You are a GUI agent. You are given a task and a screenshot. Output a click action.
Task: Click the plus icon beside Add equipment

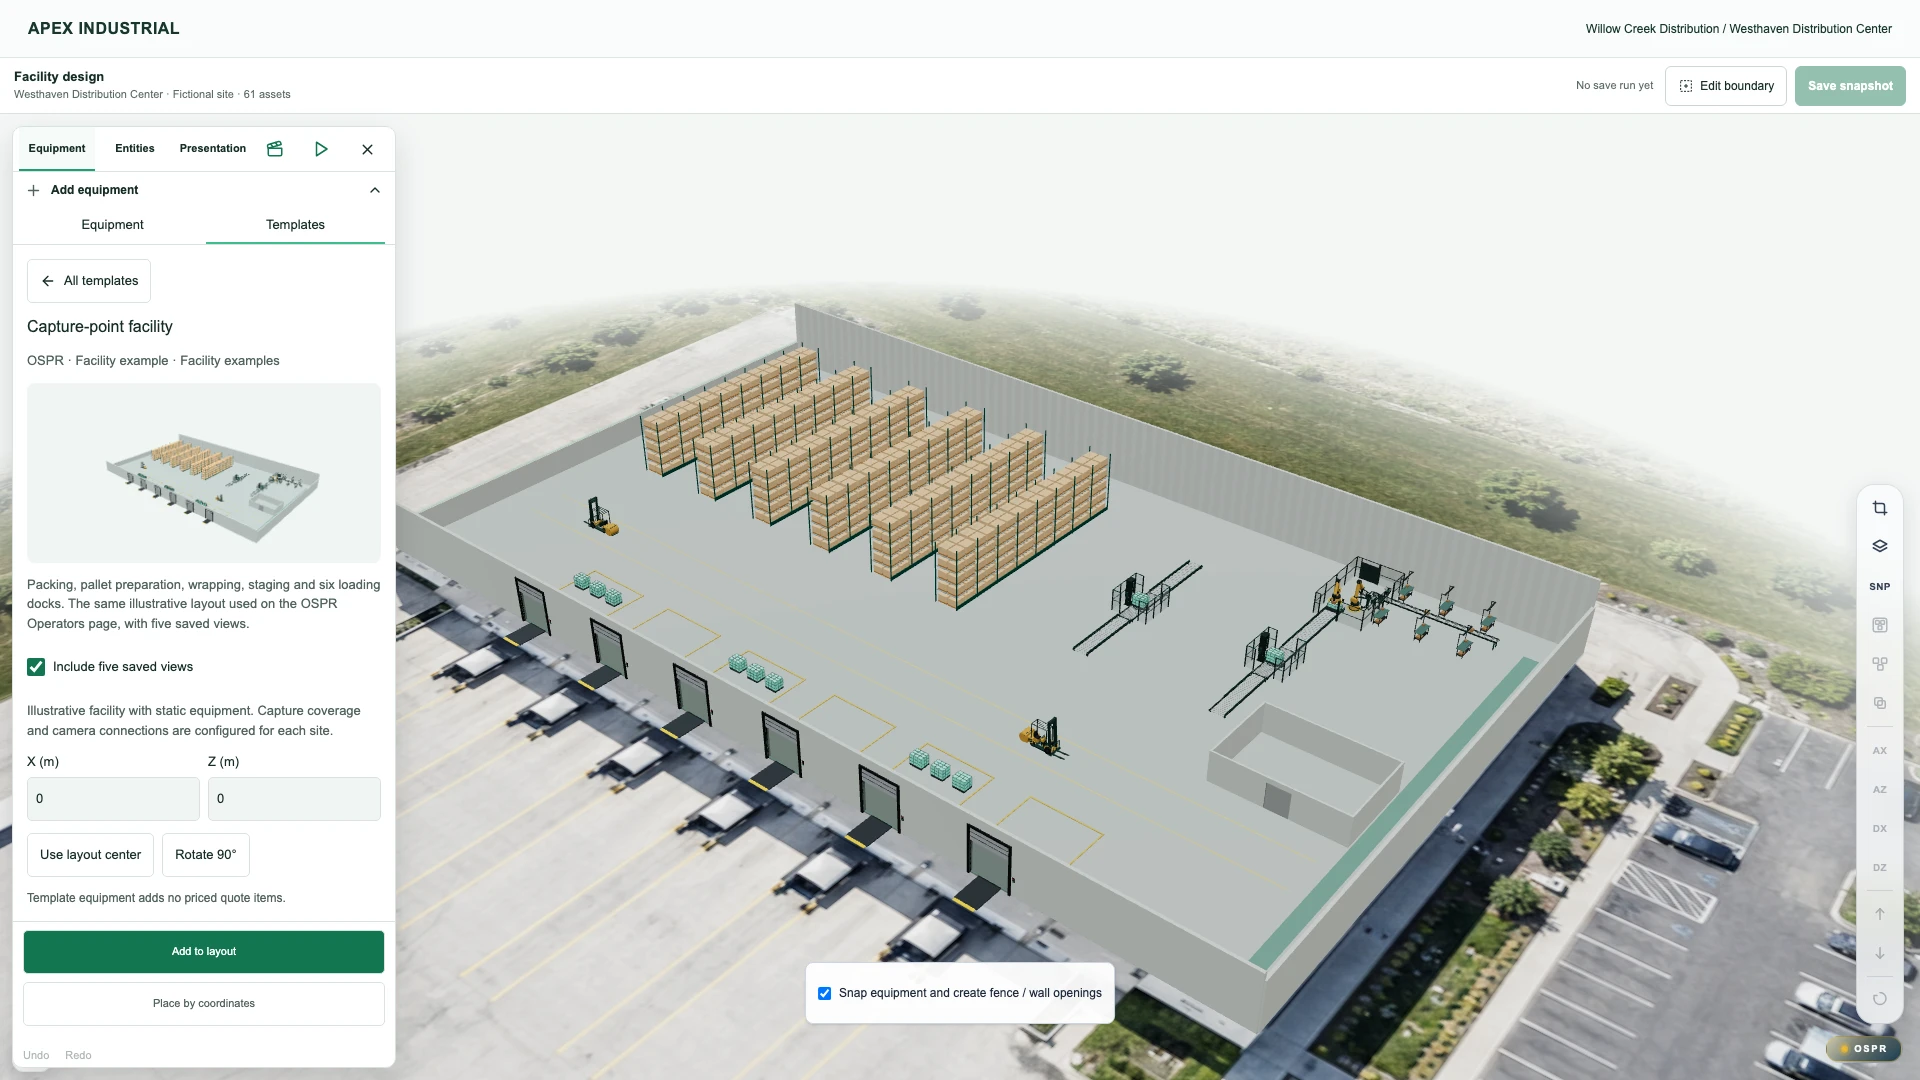click(x=33, y=190)
